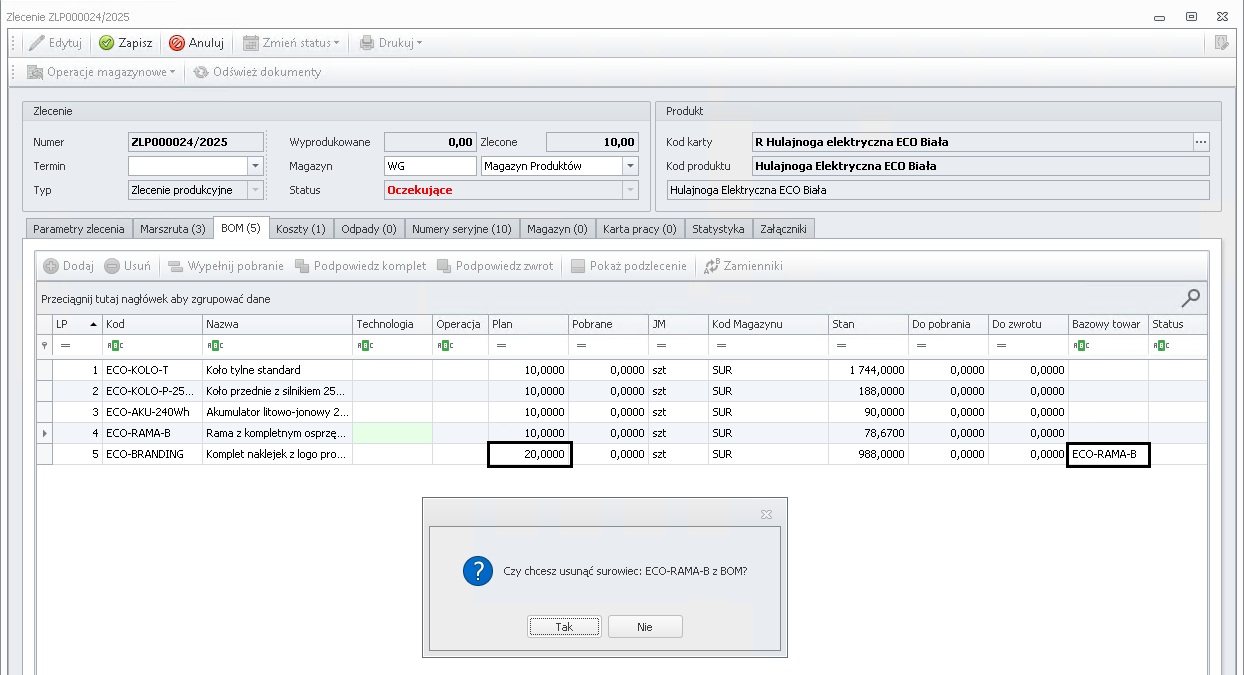Click the ABC filter icon under Bazowy towar

click(x=1080, y=346)
